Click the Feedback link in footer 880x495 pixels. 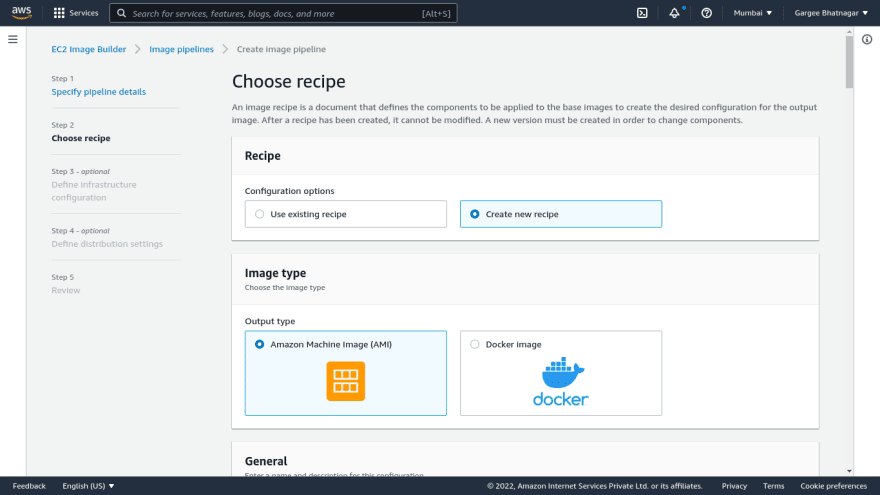click(x=29, y=486)
